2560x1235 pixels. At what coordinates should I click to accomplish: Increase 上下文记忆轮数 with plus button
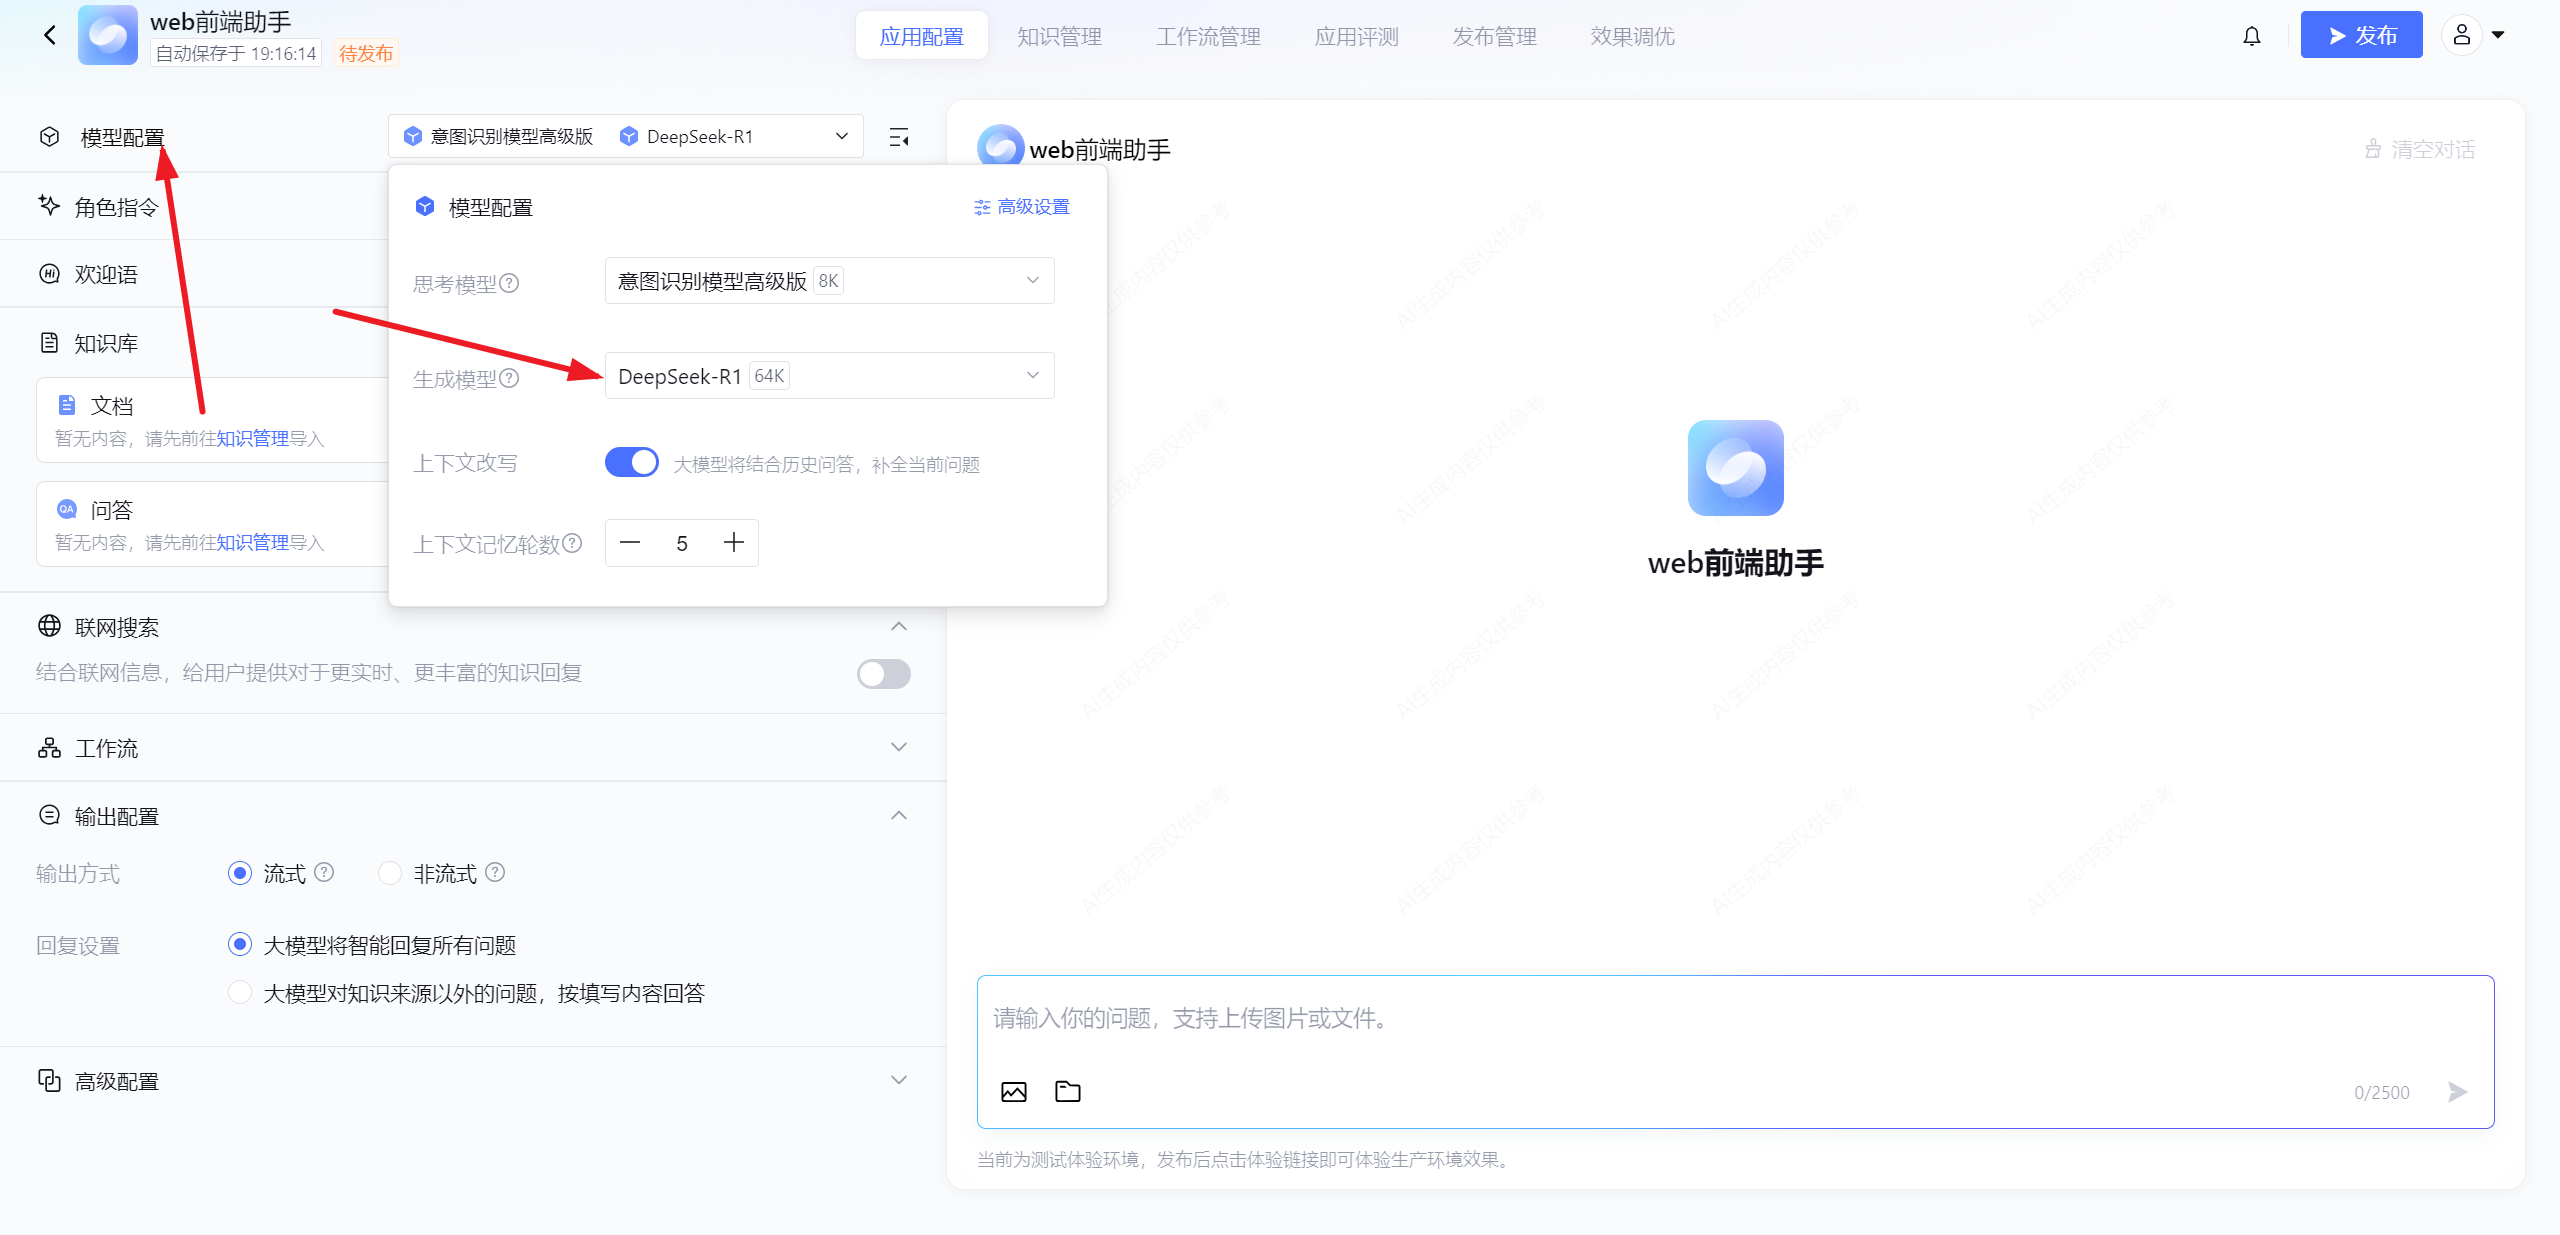tap(733, 543)
